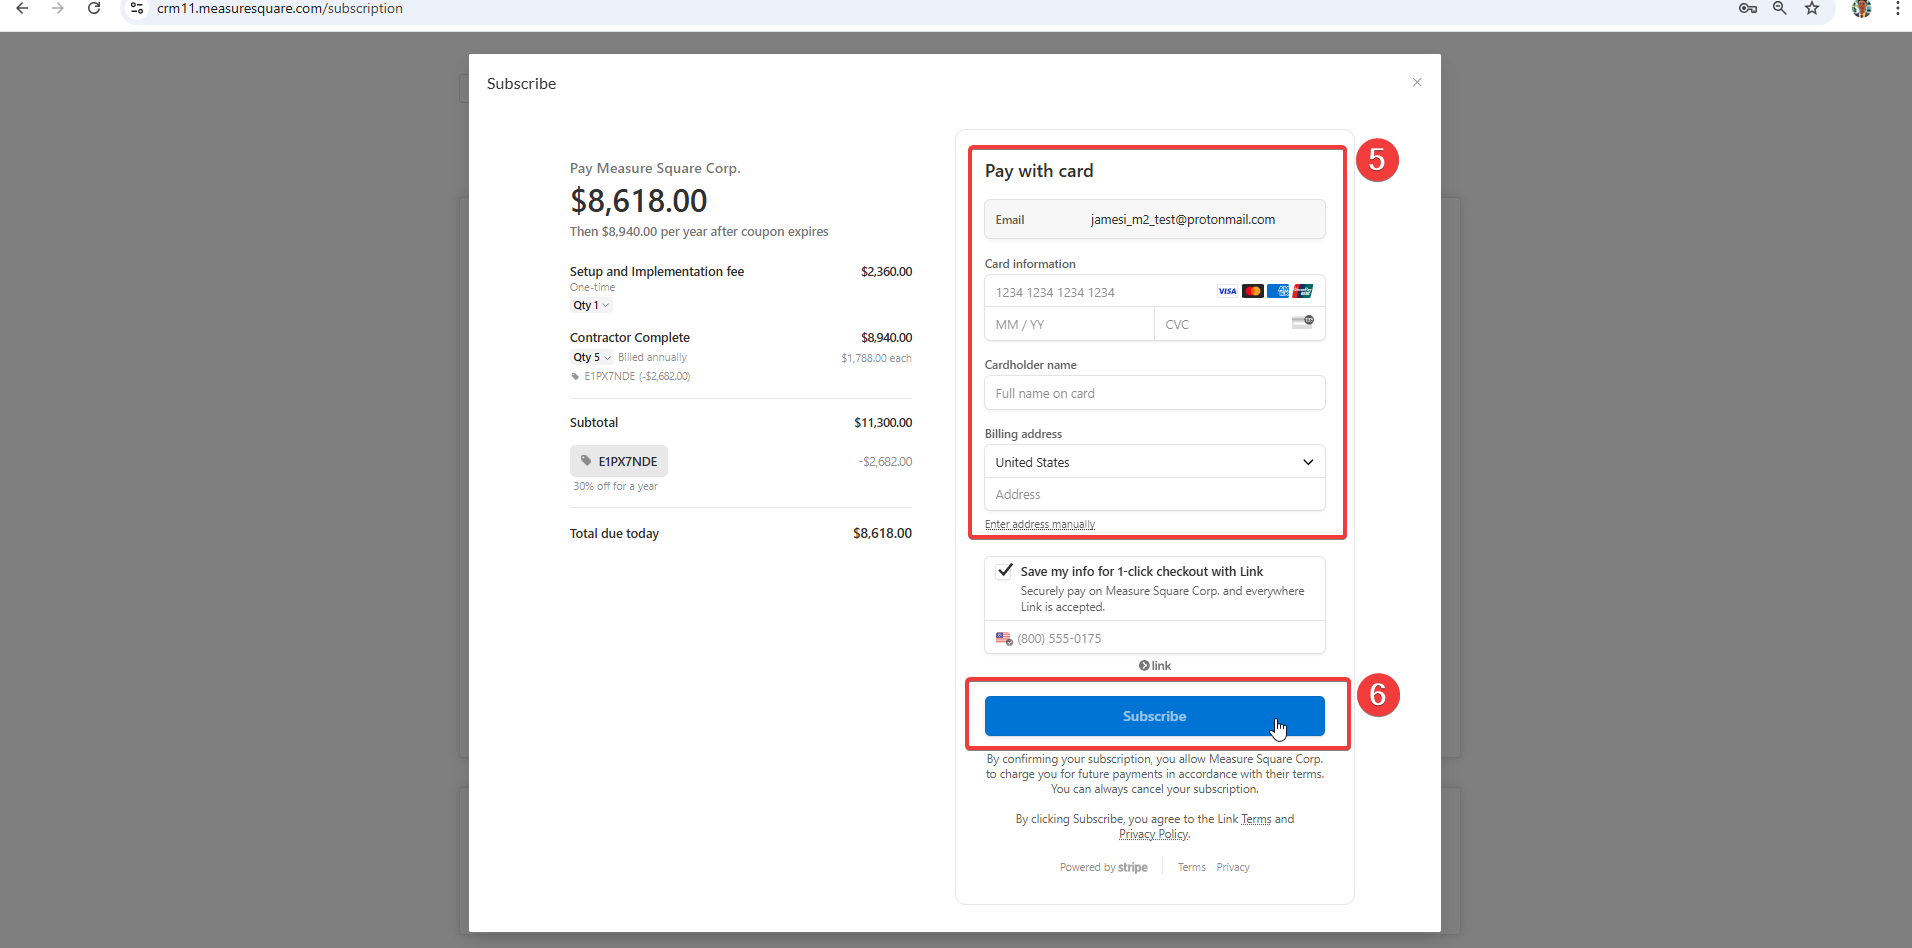Click 'Then $8,940.00 per year' notice
The height and width of the screenshot is (948, 1912).
699,231
